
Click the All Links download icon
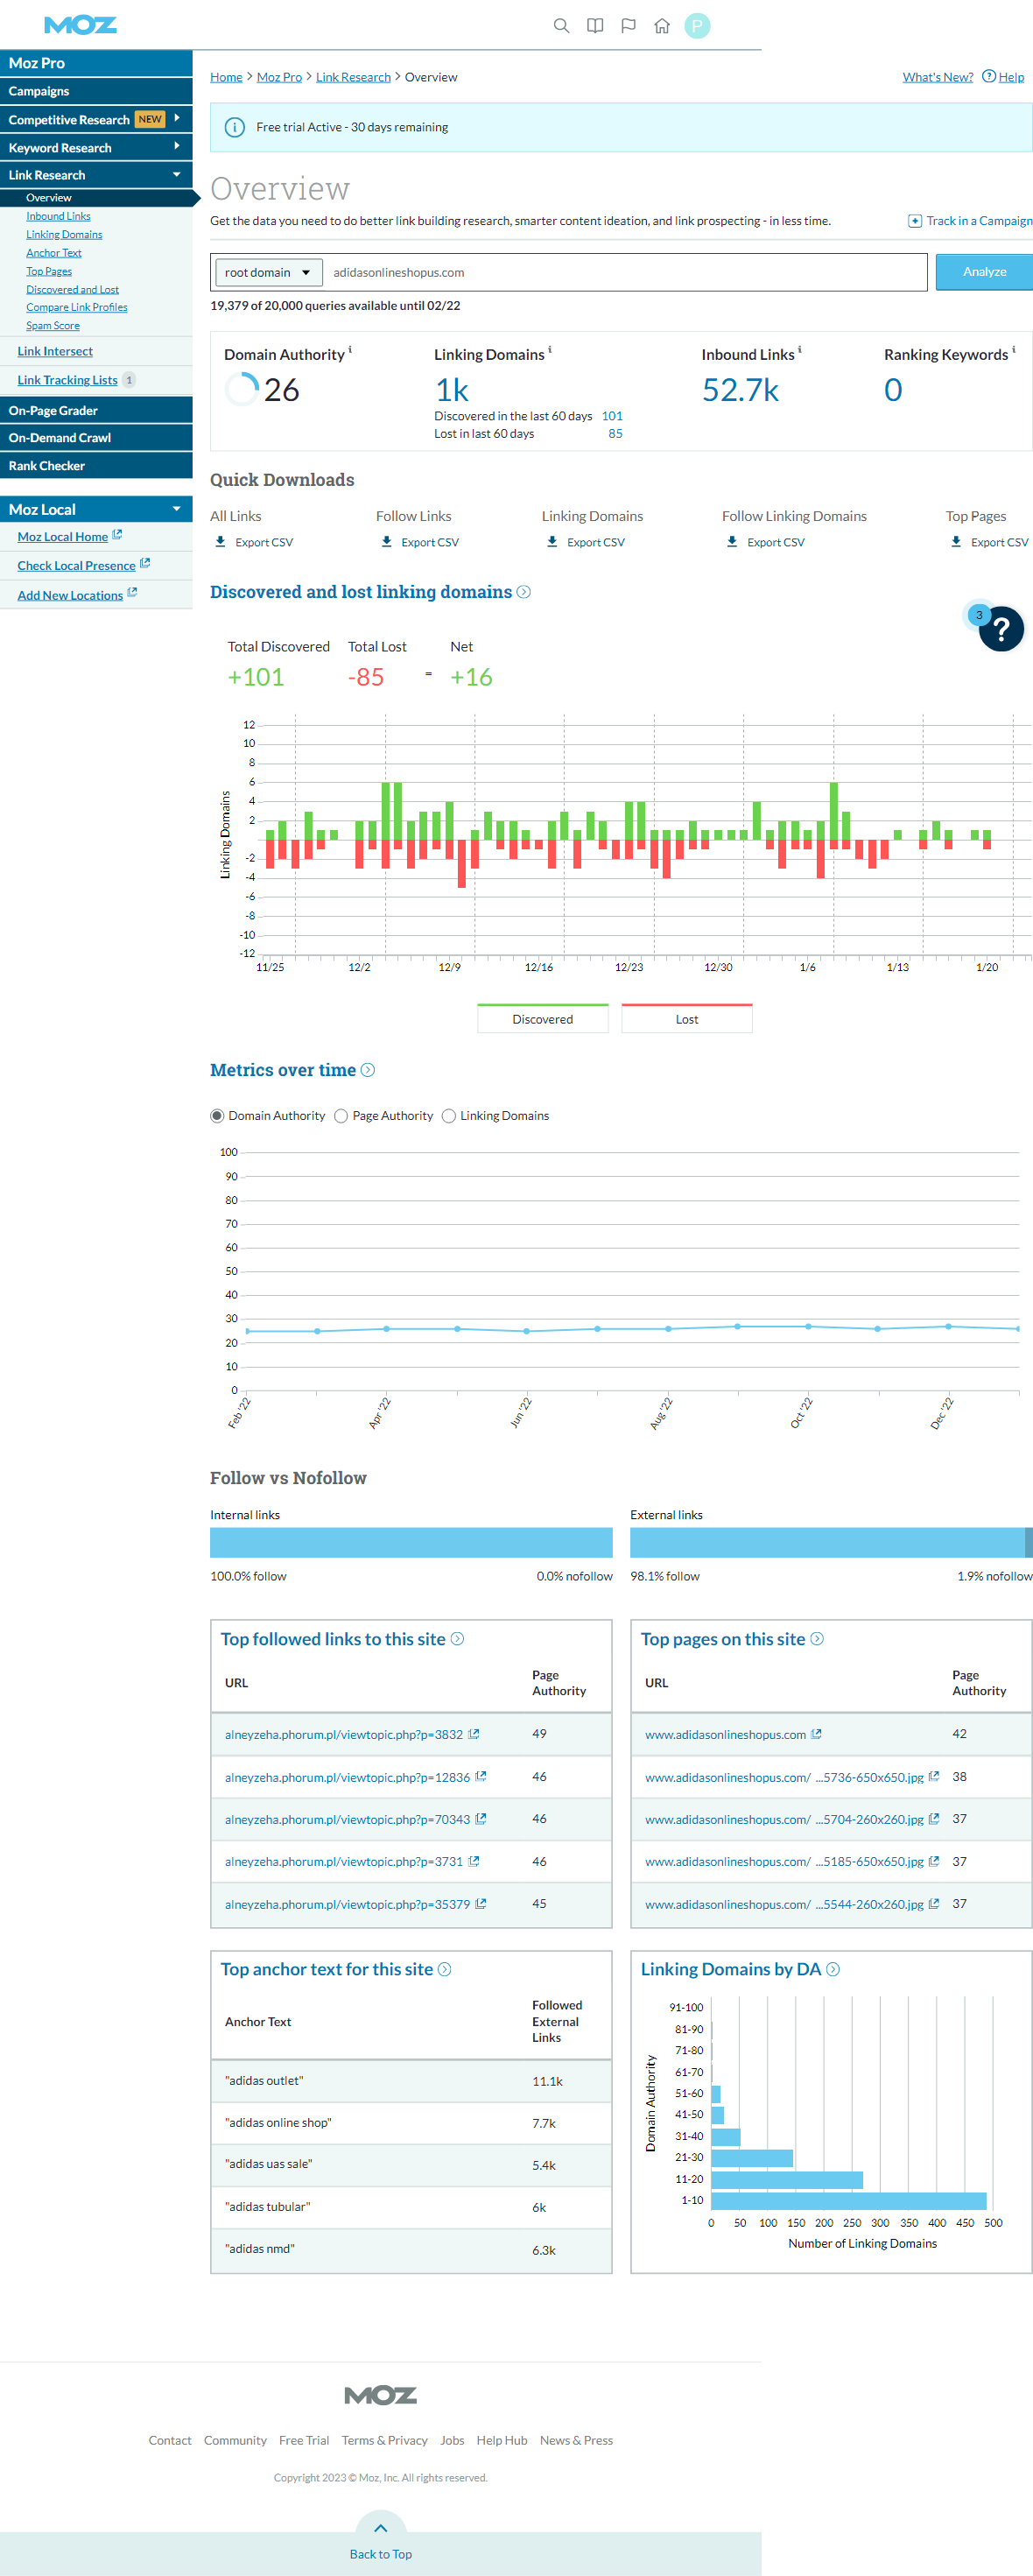click(x=220, y=542)
